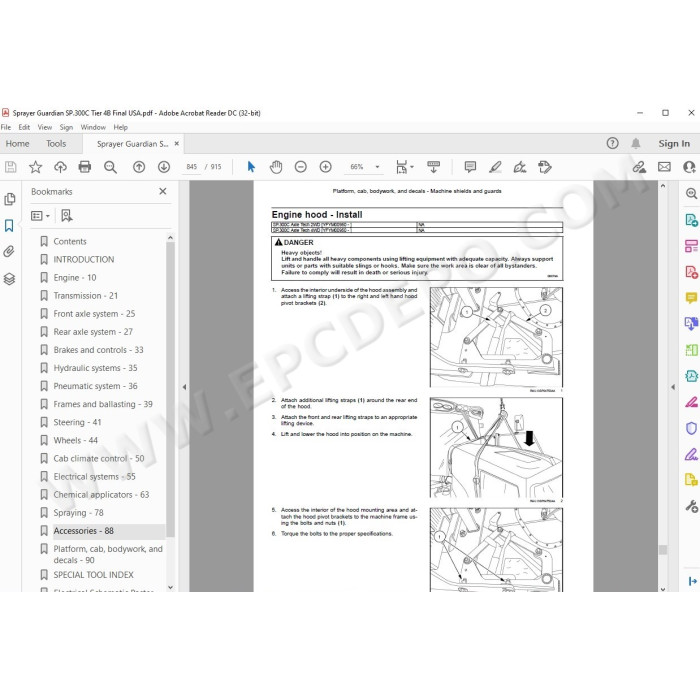Open the Contents bookmark
This screenshot has height=700, width=700.
(x=70, y=242)
